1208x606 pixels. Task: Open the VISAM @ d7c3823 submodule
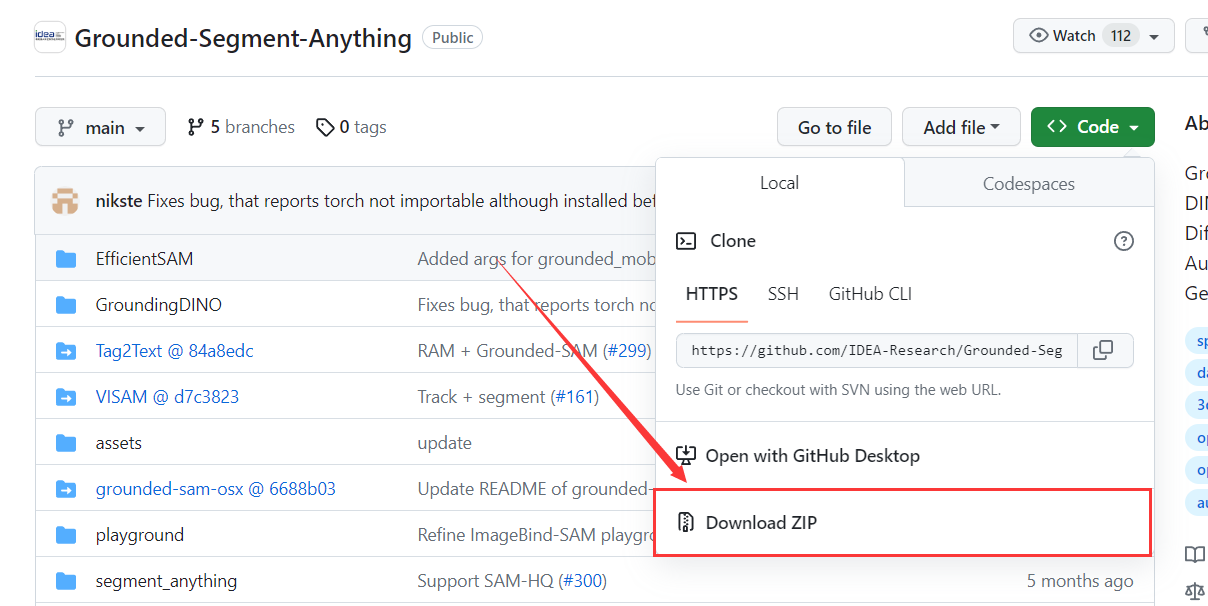tap(167, 397)
